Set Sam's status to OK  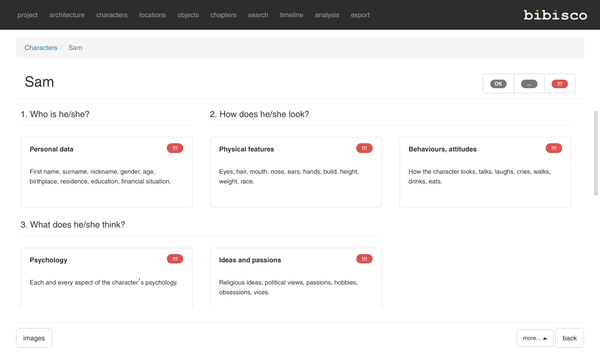[498, 84]
